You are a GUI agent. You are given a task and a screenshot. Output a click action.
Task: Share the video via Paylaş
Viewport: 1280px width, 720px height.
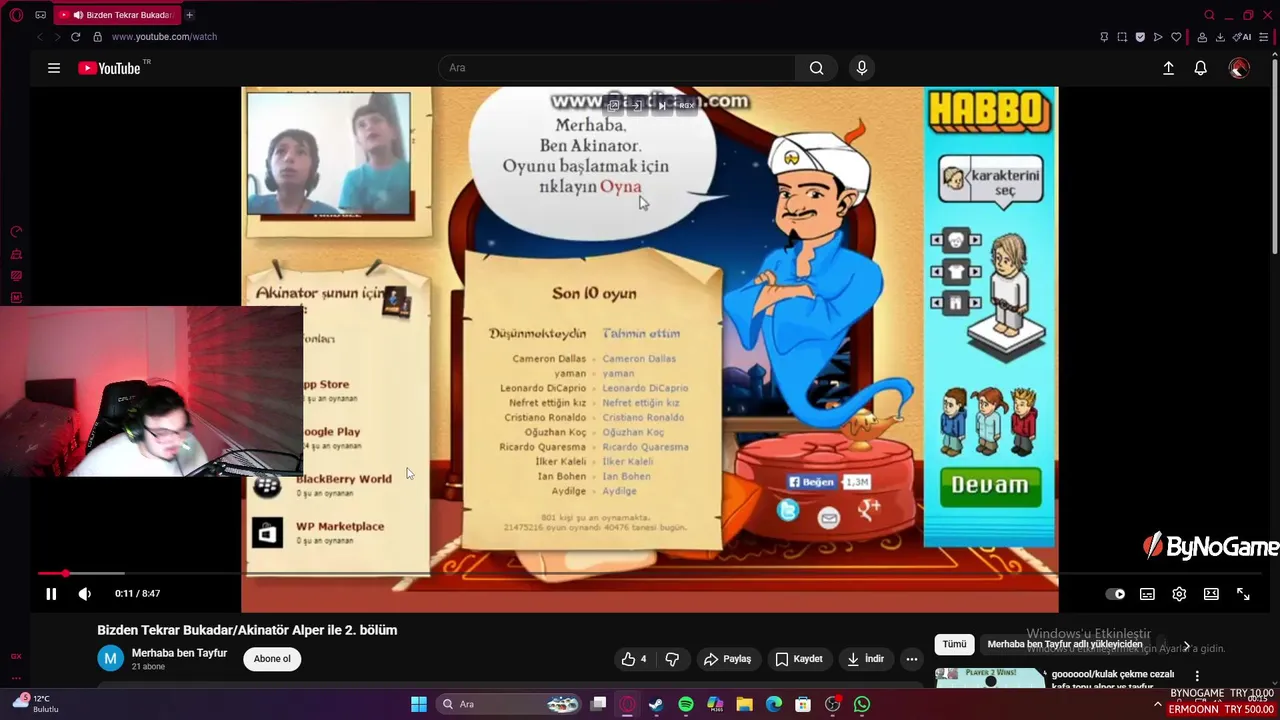[727, 659]
